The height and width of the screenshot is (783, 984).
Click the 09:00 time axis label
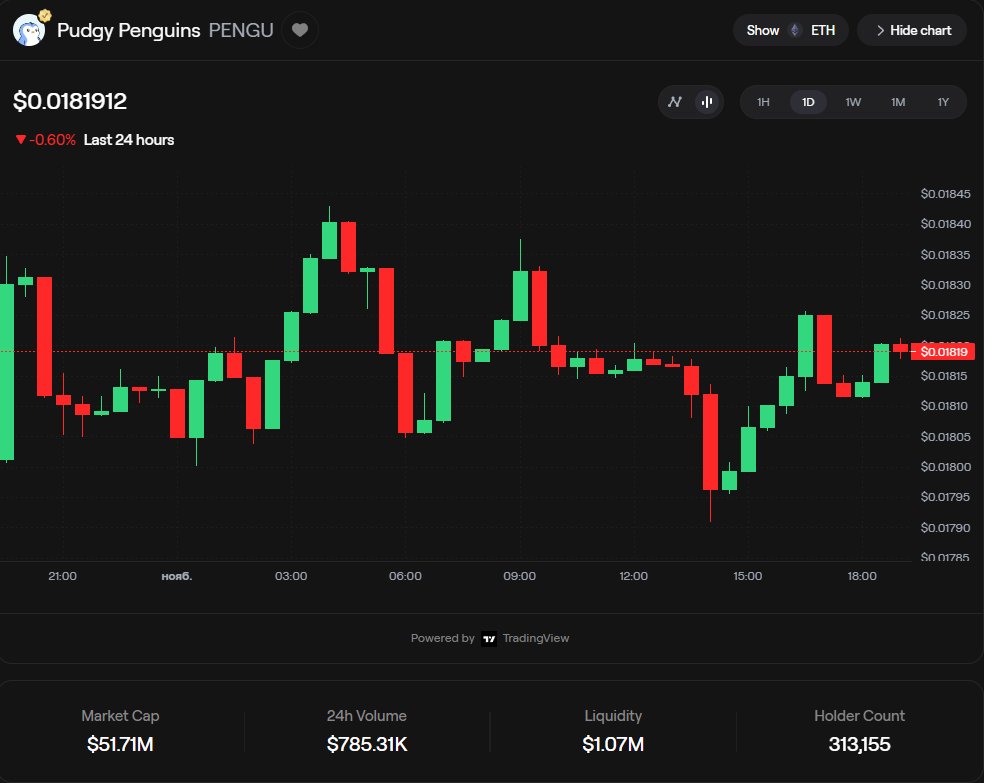click(520, 576)
